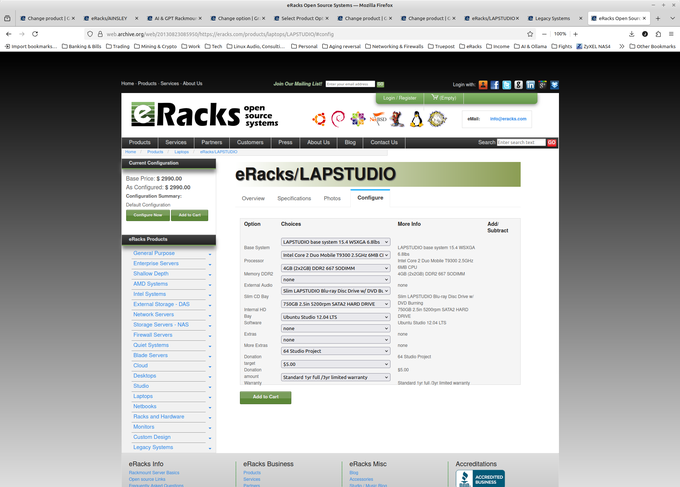
Task: Open a new browser tab
Action: tap(658, 18)
